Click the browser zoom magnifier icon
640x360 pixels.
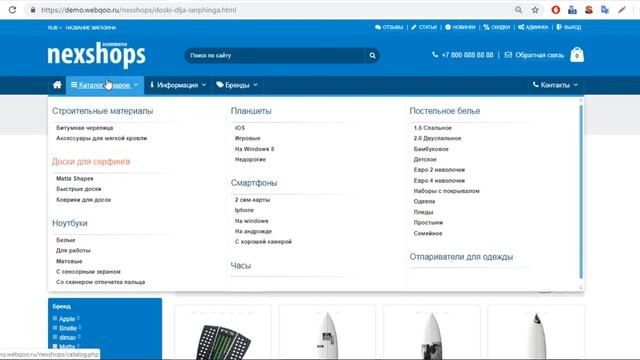pyautogui.click(x=518, y=10)
